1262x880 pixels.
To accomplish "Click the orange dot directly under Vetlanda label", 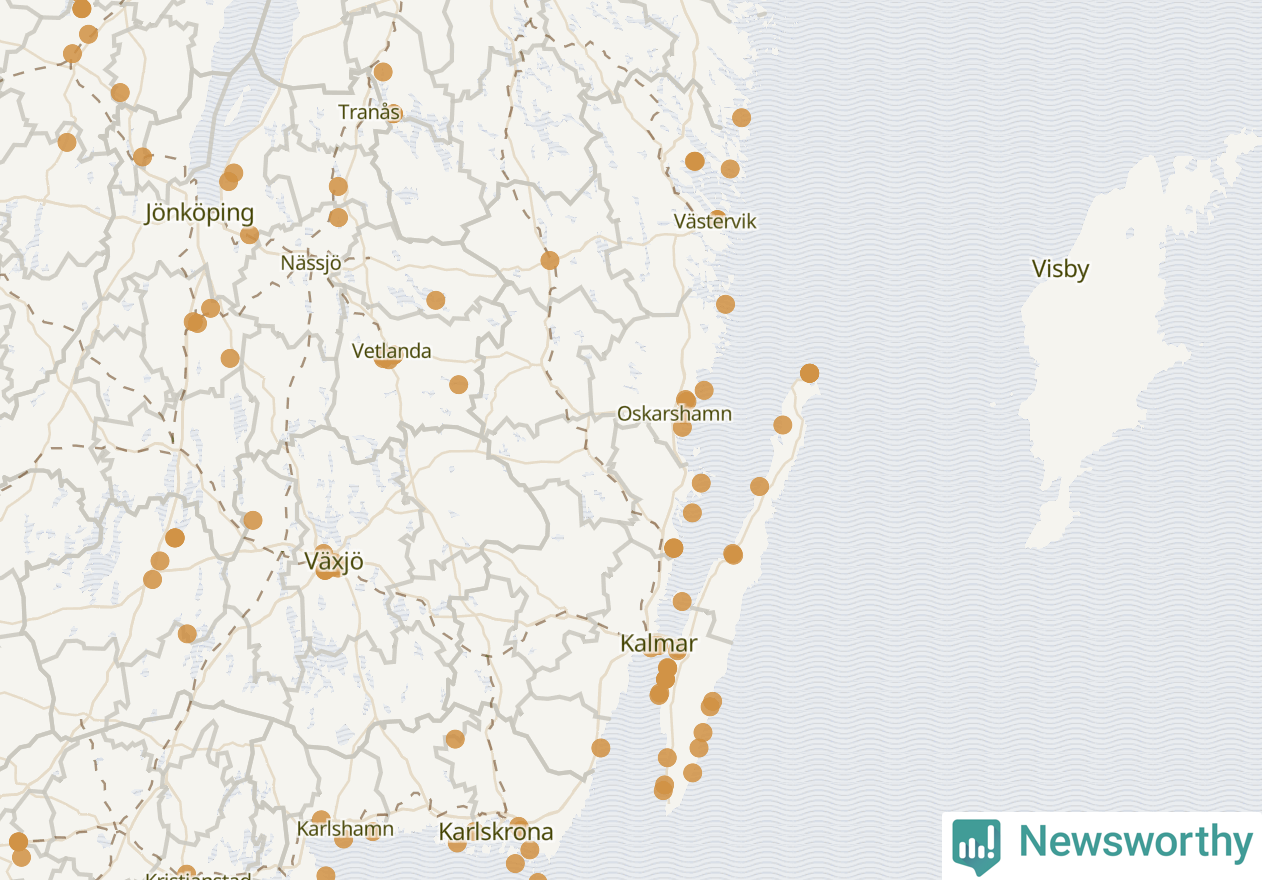I will pyautogui.click(x=386, y=359).
